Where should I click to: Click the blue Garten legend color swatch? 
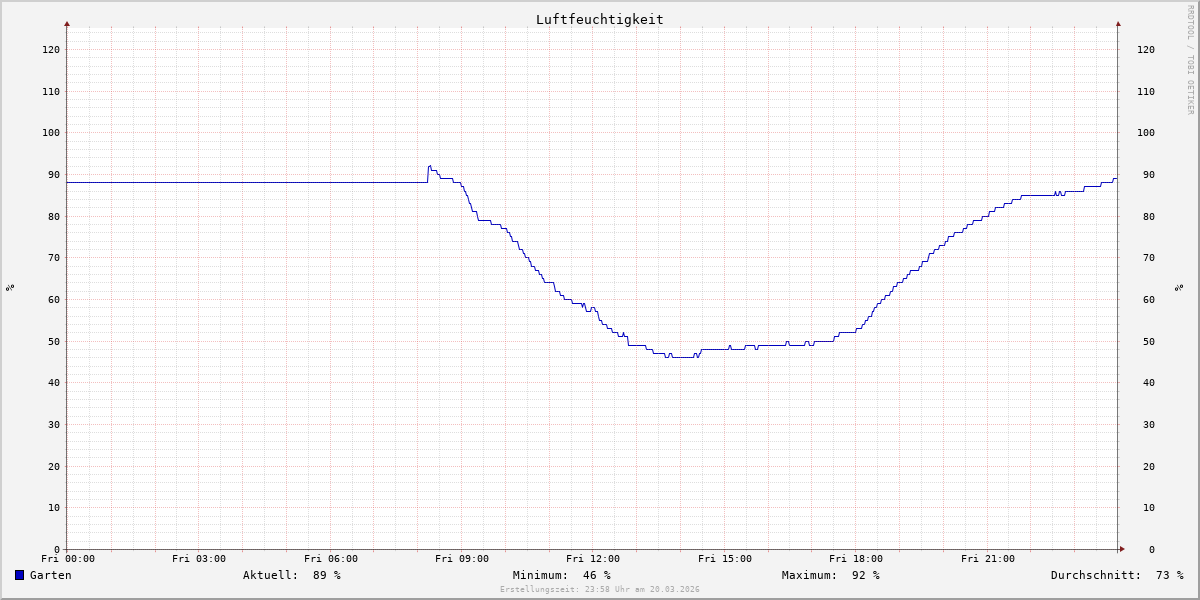(x=19, y=575)
